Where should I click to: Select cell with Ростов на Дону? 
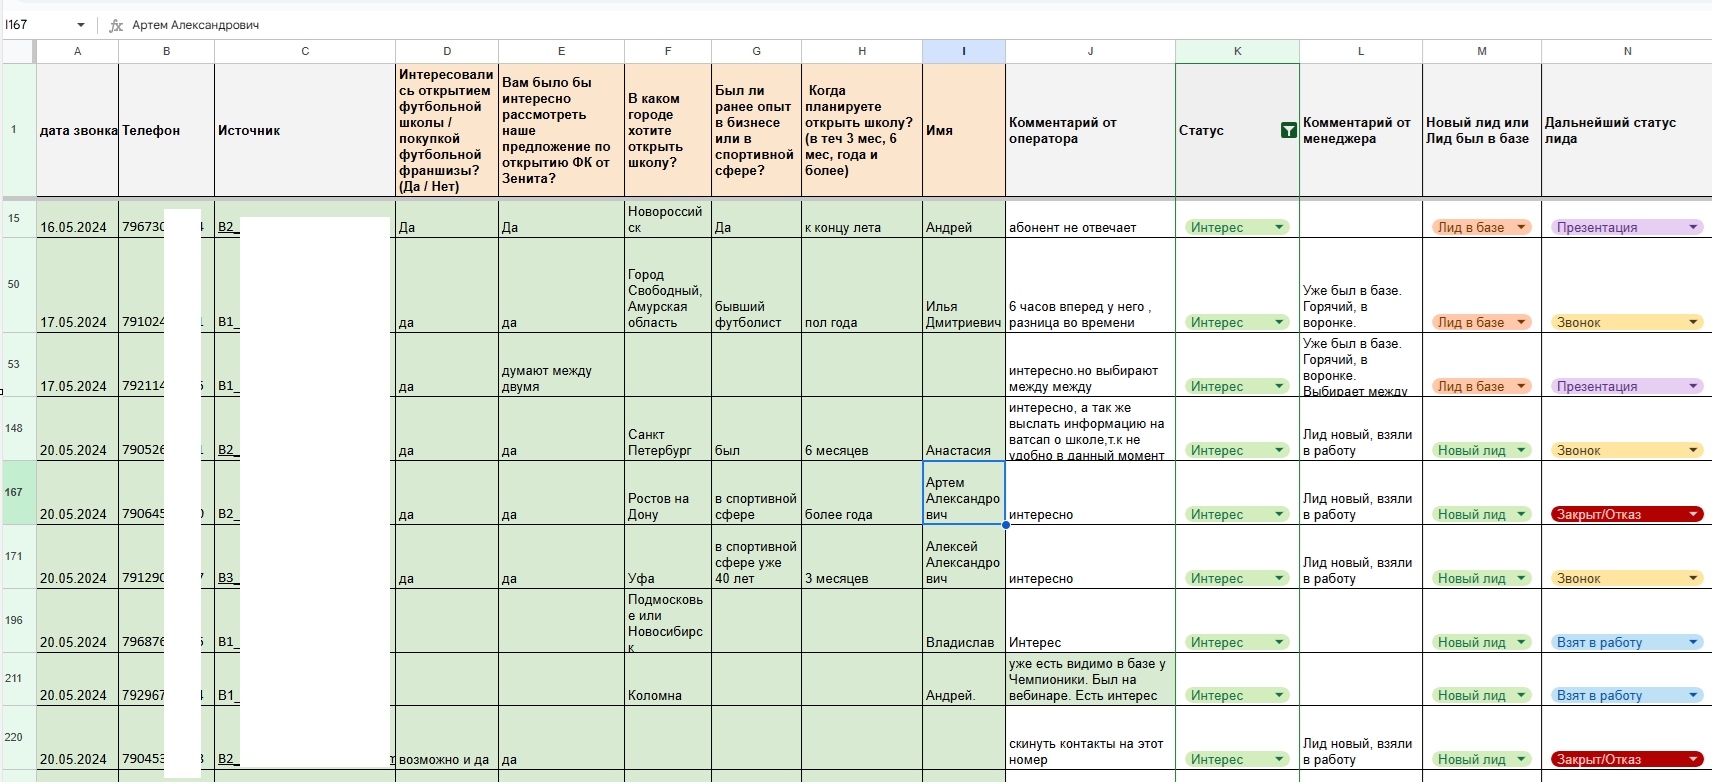[x=667, y=506]
